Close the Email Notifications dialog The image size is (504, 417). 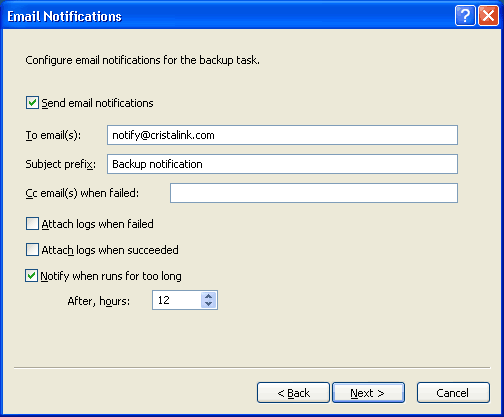pos(488,15)
